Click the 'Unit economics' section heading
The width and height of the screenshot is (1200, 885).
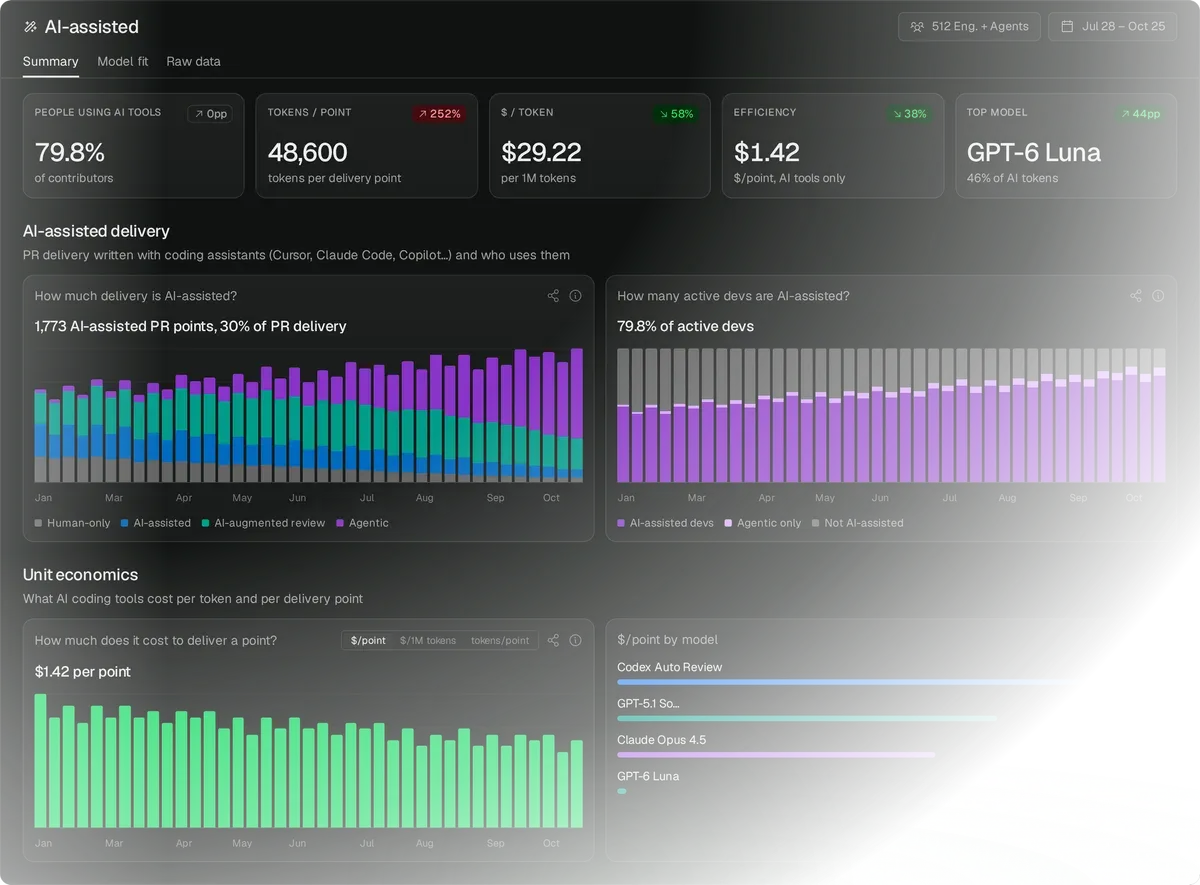81,575
